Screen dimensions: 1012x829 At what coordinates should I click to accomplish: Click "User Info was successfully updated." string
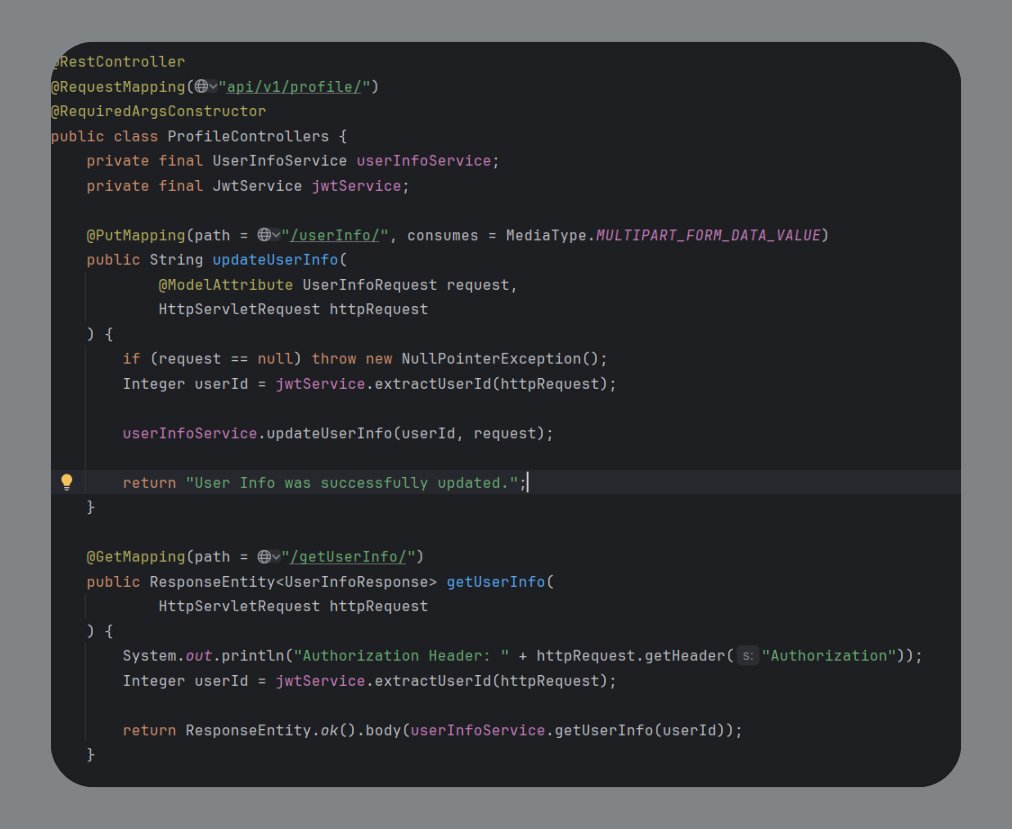click(352, 483)
